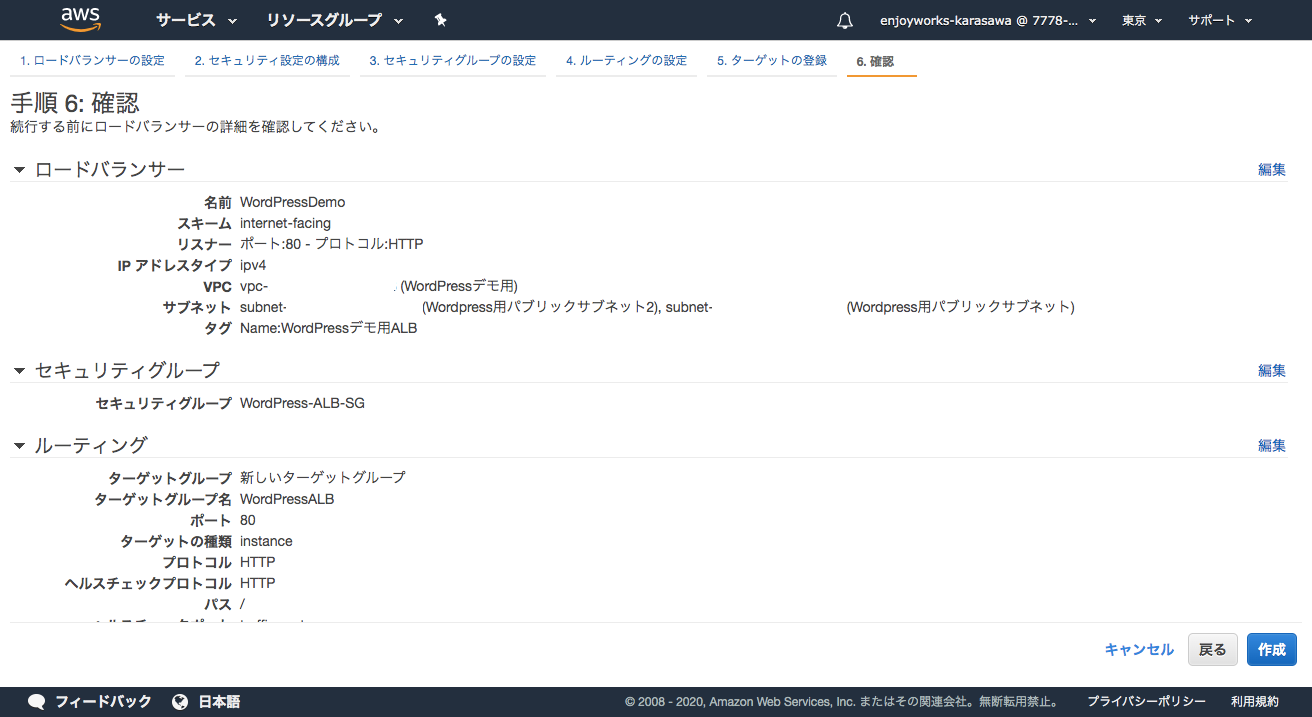Click the listener text ポート:80 - プロトコル:HTTP

[332, 244]
